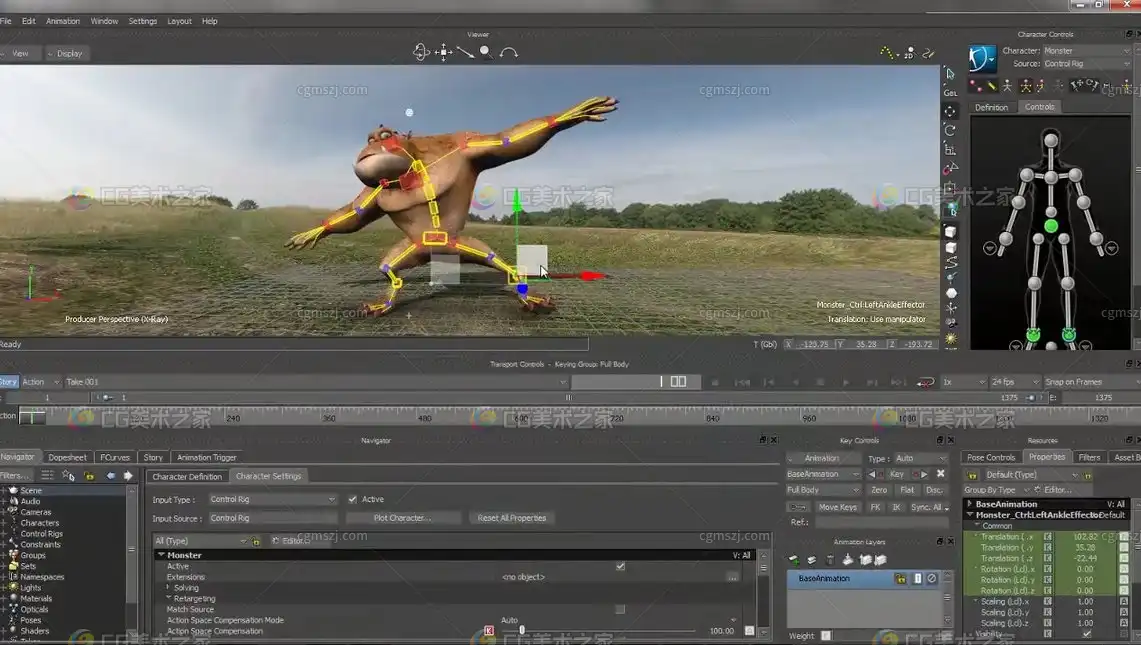This screenshot has width=1141, height=645.
Task: Toggle the lock icon on BaseAnimation layer
Action: 900,578
